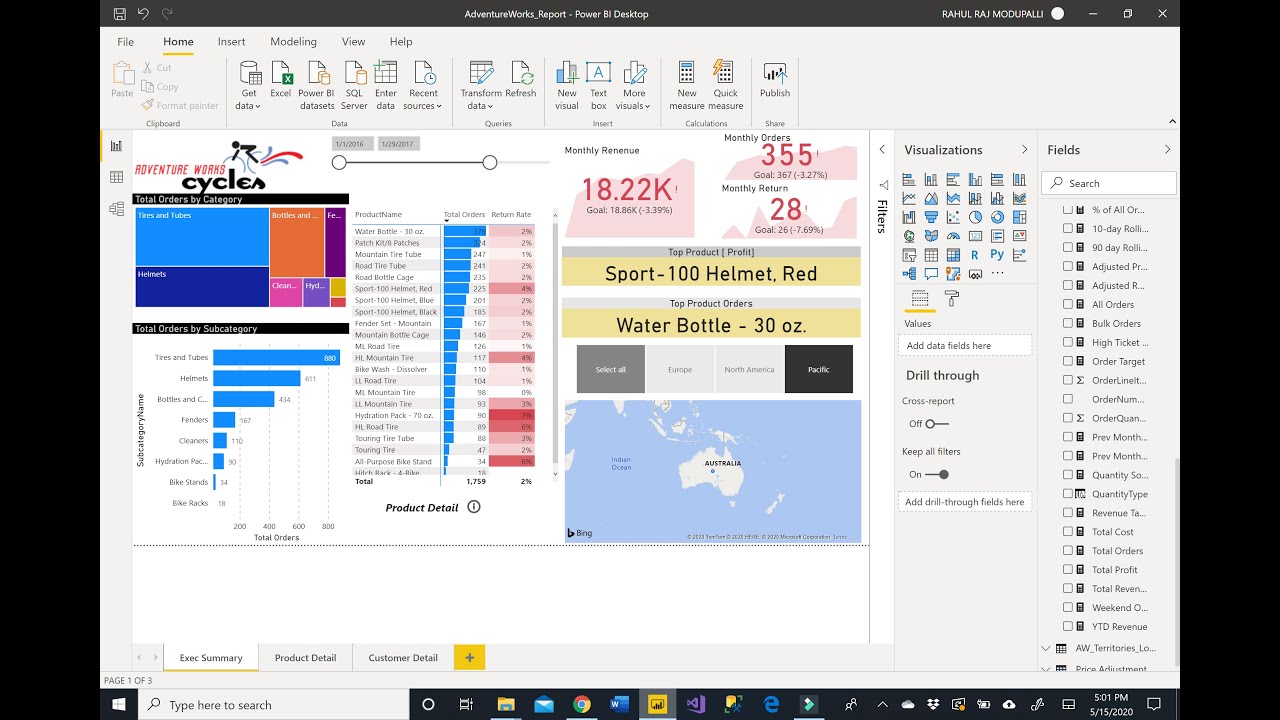Check the Order Target field
This screenshot has height=720, width=1280.
tap(1068, 361)
